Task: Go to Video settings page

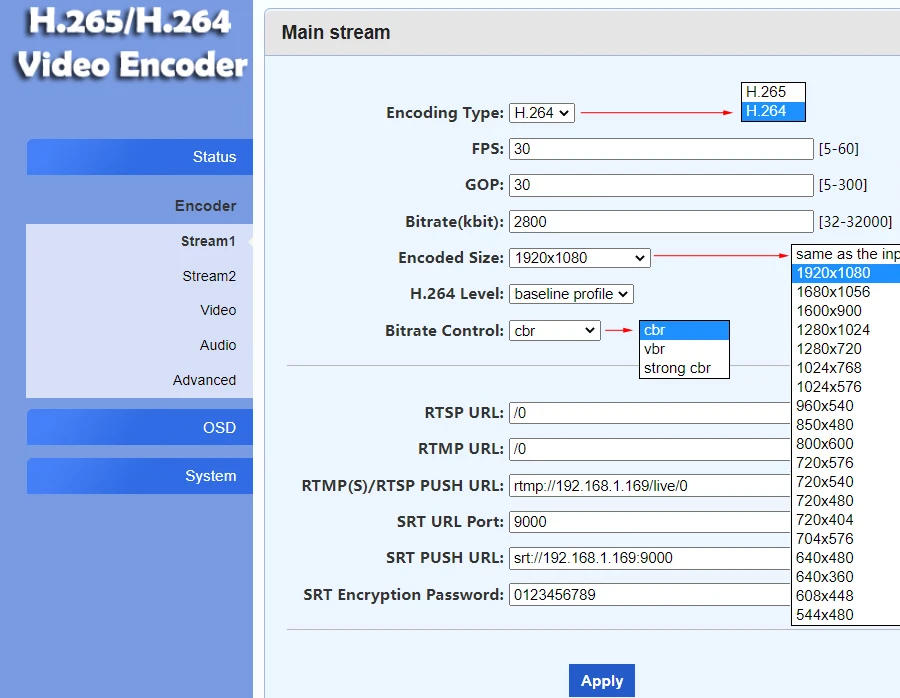Action: [218, 310]
